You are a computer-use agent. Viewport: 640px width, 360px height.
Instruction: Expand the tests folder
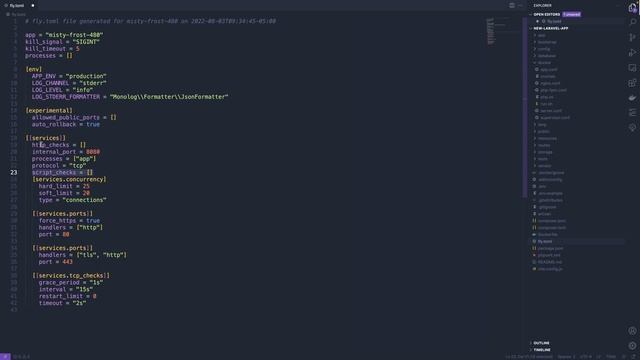[x=542, y=159]
